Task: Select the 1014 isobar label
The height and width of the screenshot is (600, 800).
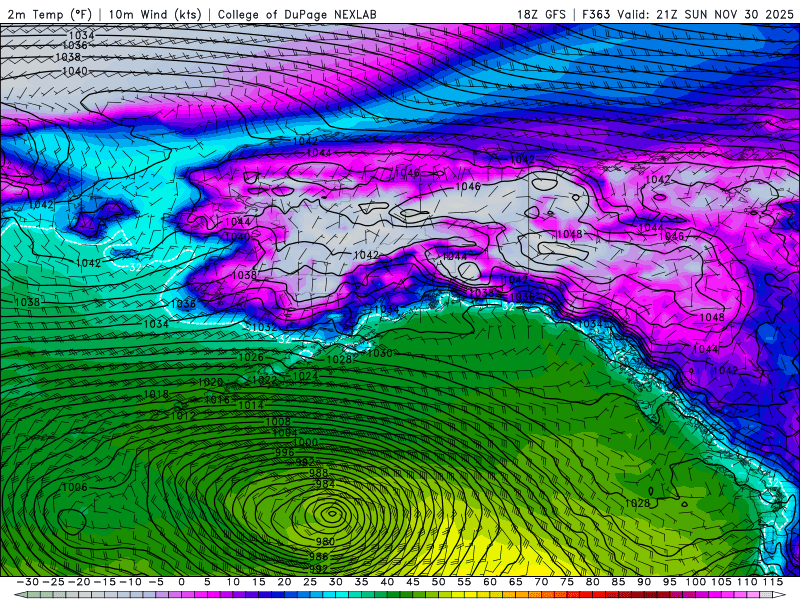Action: click(x=251, y=405)
